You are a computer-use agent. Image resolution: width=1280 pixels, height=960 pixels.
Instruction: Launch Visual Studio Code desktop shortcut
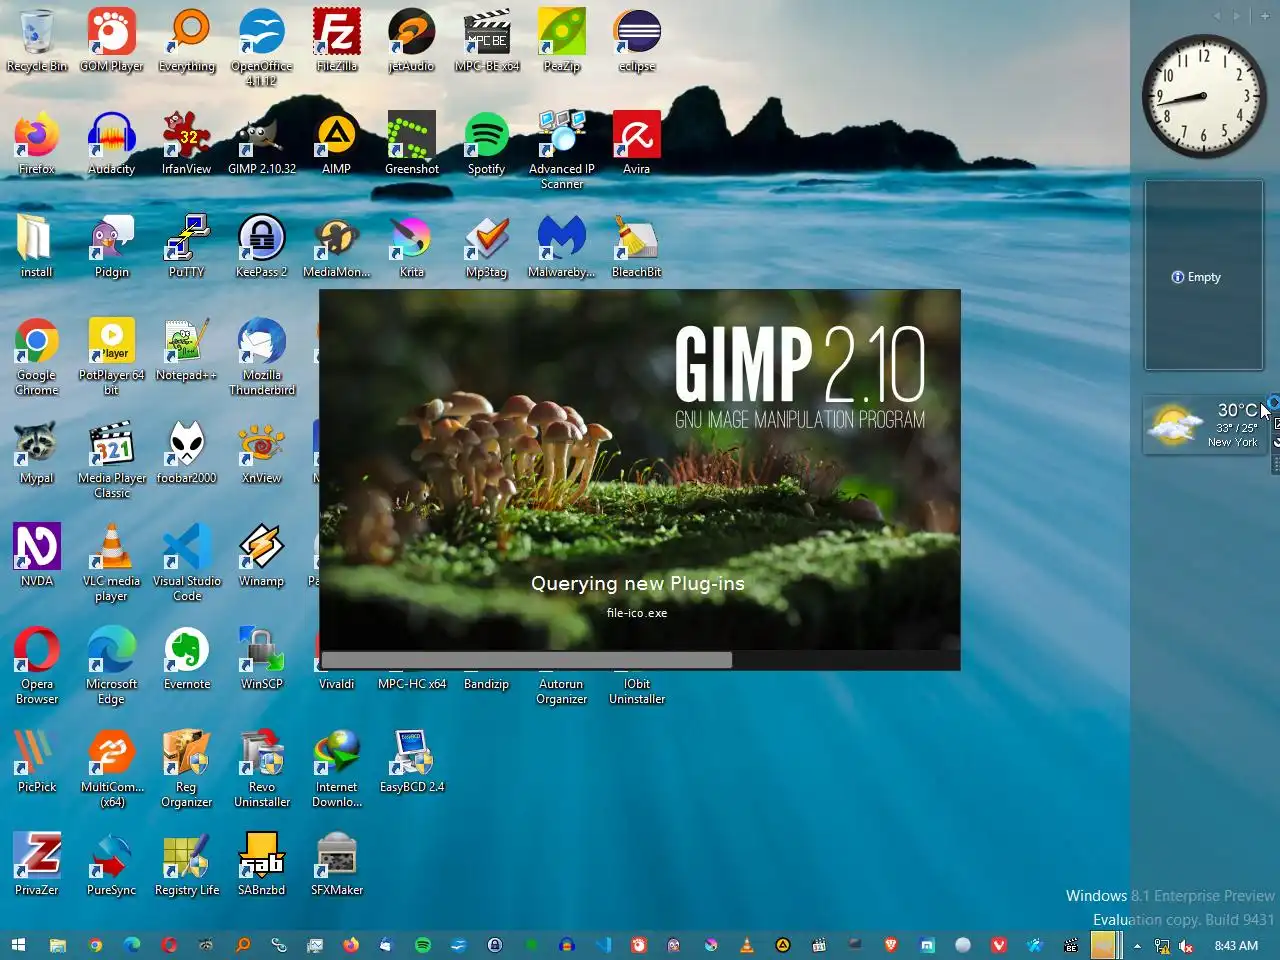(187, 563)
